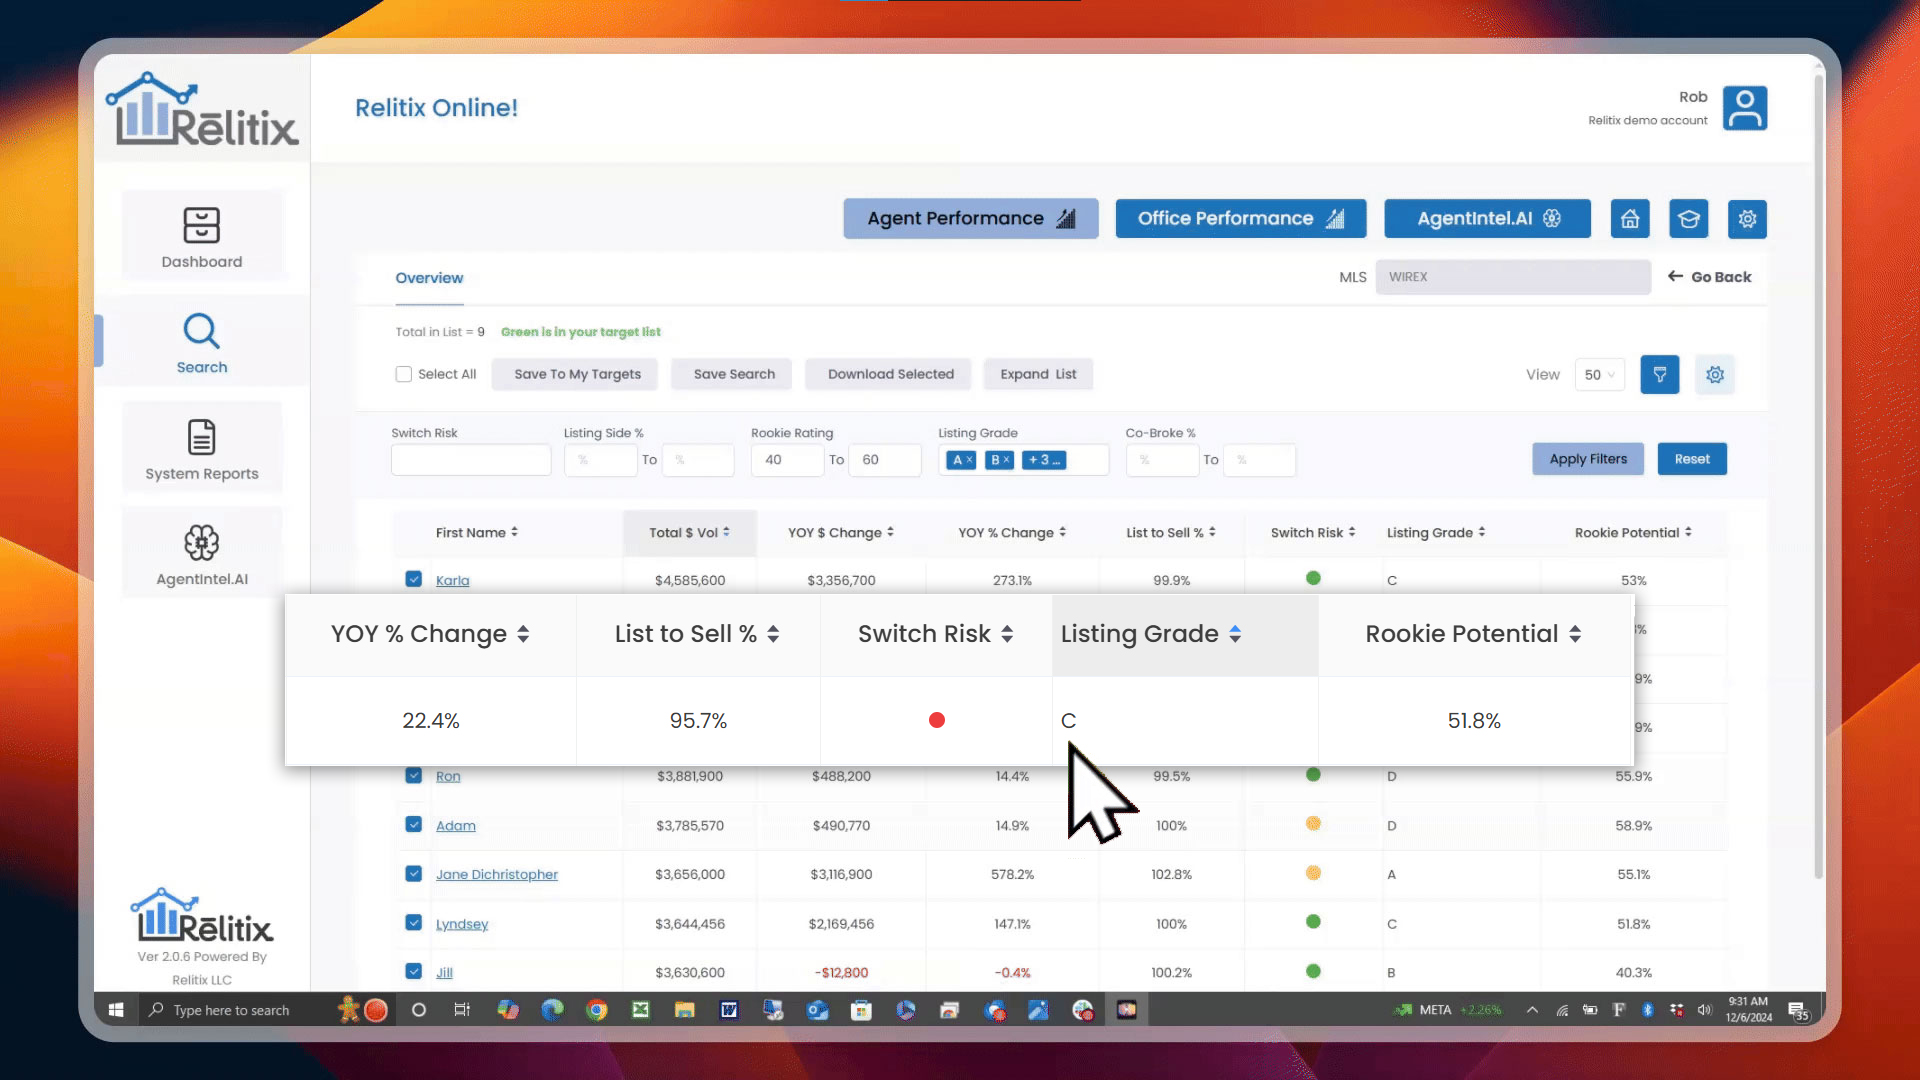Open Microsoft Store from the taskbar
This screenshot has width=1920, height=1080.
(x=861, y=1010)
